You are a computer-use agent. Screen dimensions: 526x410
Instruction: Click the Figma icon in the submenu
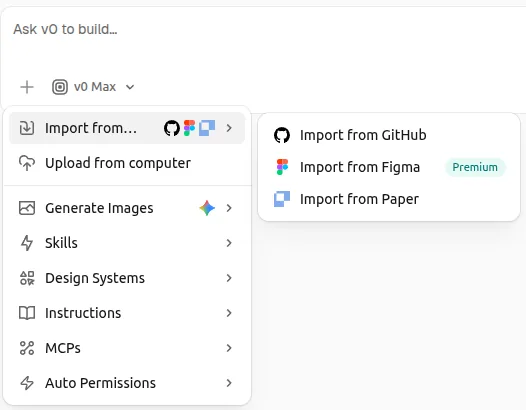click(x=282, y=167)
